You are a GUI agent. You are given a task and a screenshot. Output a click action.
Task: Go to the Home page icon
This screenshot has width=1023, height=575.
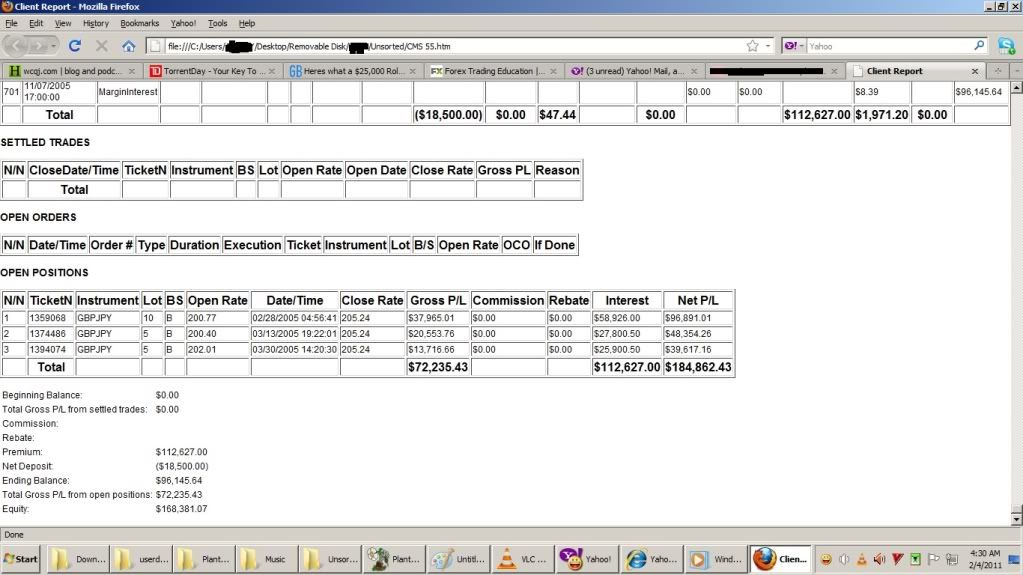128,46
